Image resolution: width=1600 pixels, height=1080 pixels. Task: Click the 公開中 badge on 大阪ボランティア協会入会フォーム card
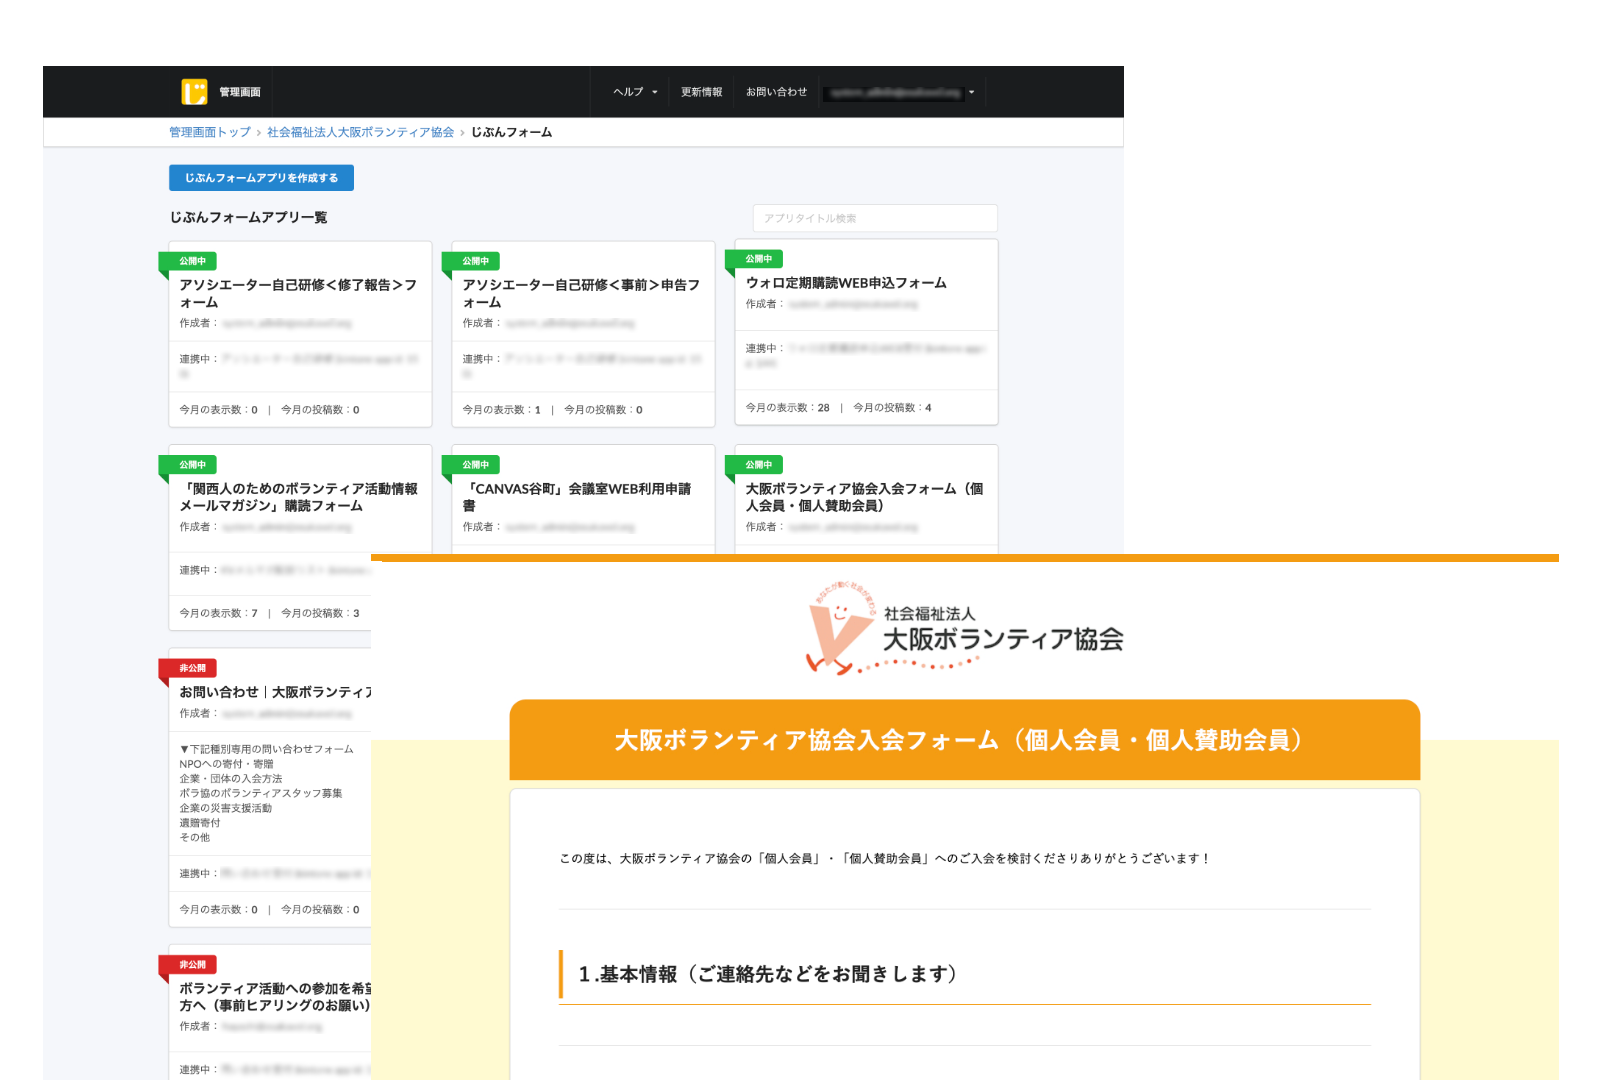(x=758, y=464)
